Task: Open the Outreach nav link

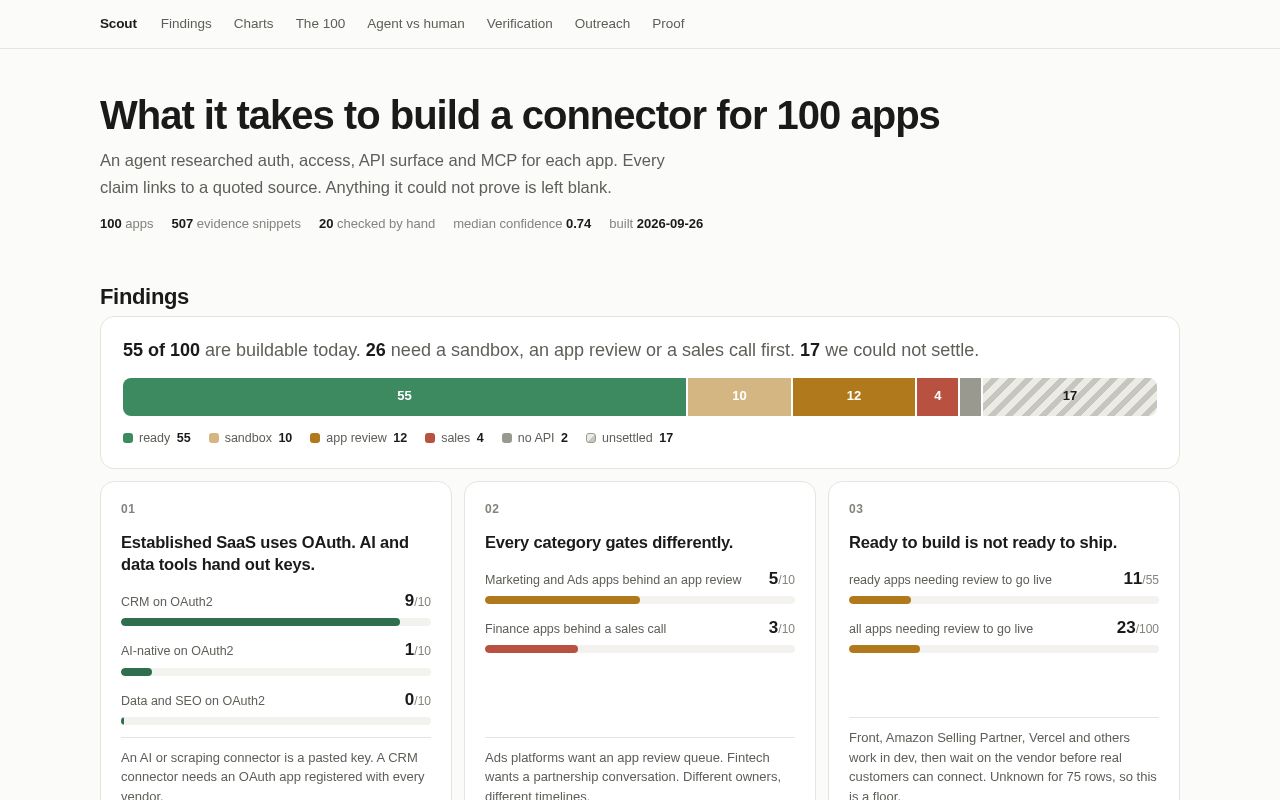Action: pyautogui.click(x=602, y=24)
